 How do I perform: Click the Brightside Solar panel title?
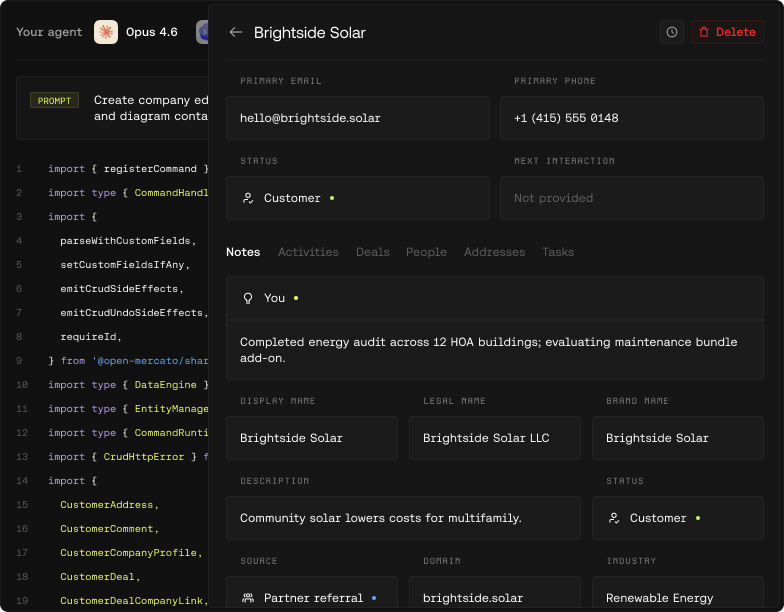(x=310, y=32)
